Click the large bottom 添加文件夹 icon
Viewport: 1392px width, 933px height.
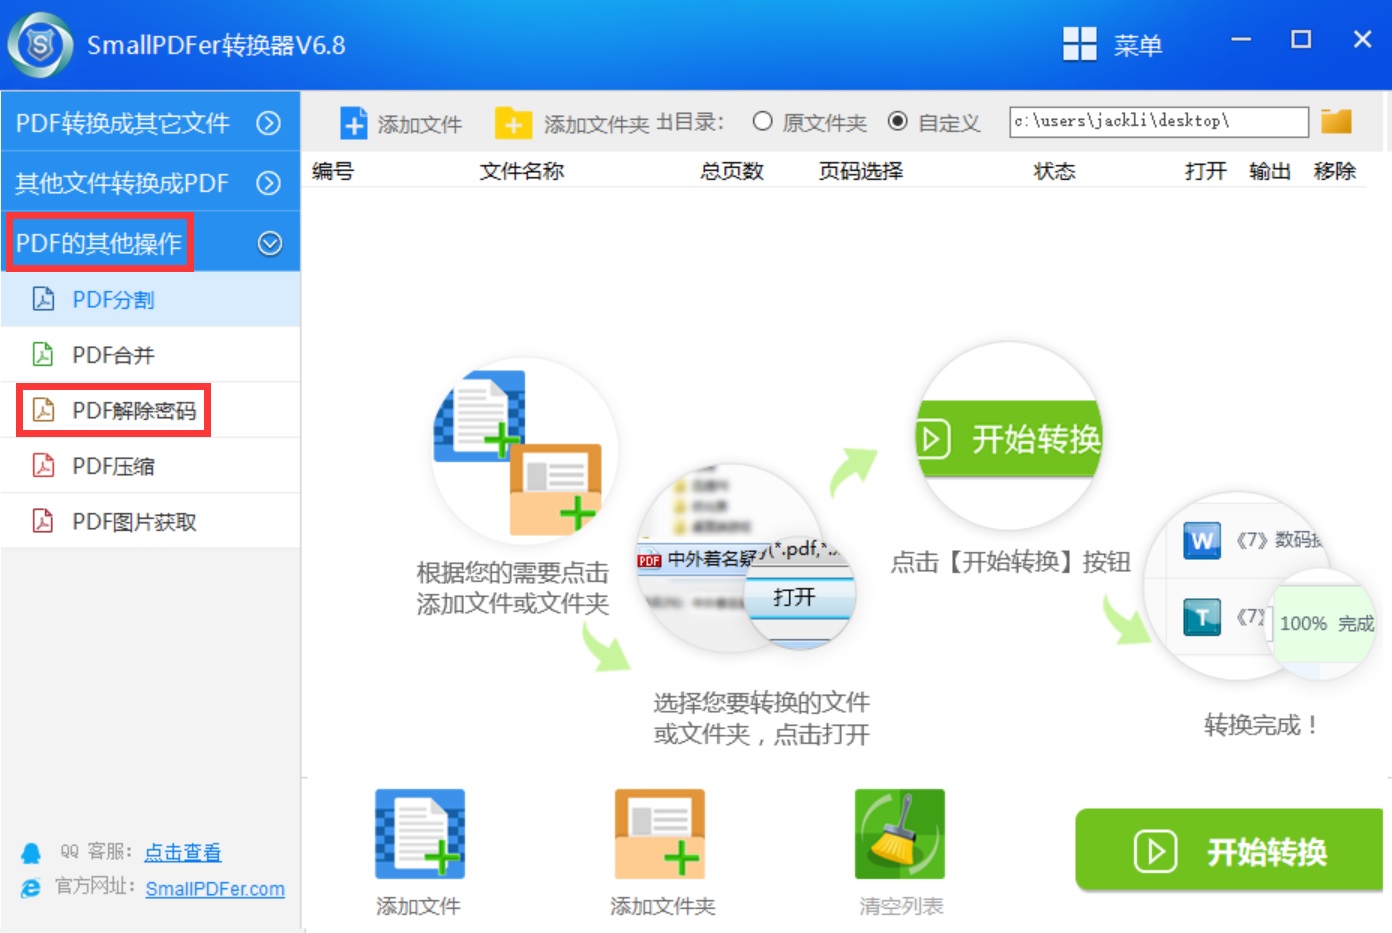(x=660, y=834)
